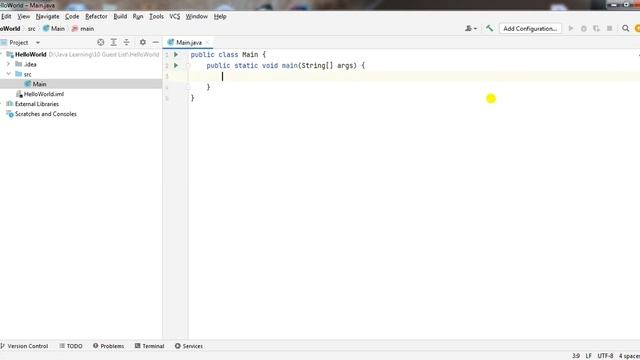Open the user account icon dropdown
The width and height of the screenshot is (640, 360).
471,28
